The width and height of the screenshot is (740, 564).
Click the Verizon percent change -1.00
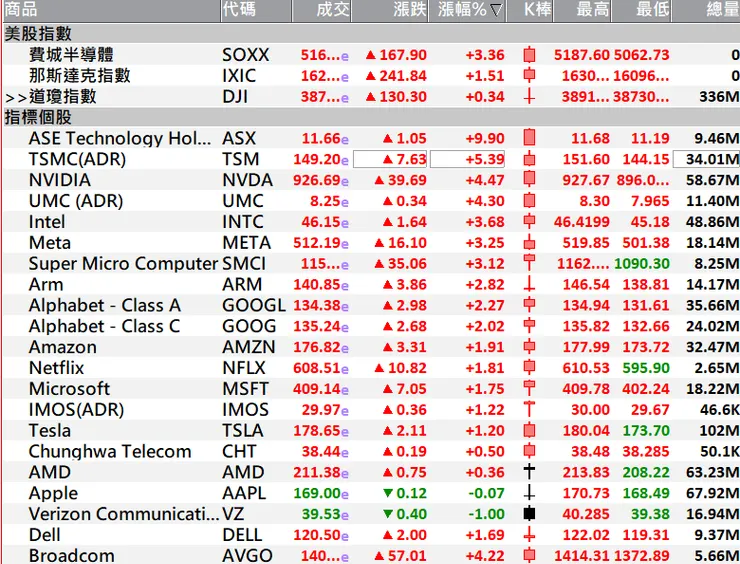pyautogui.click(x=486, y=513)
